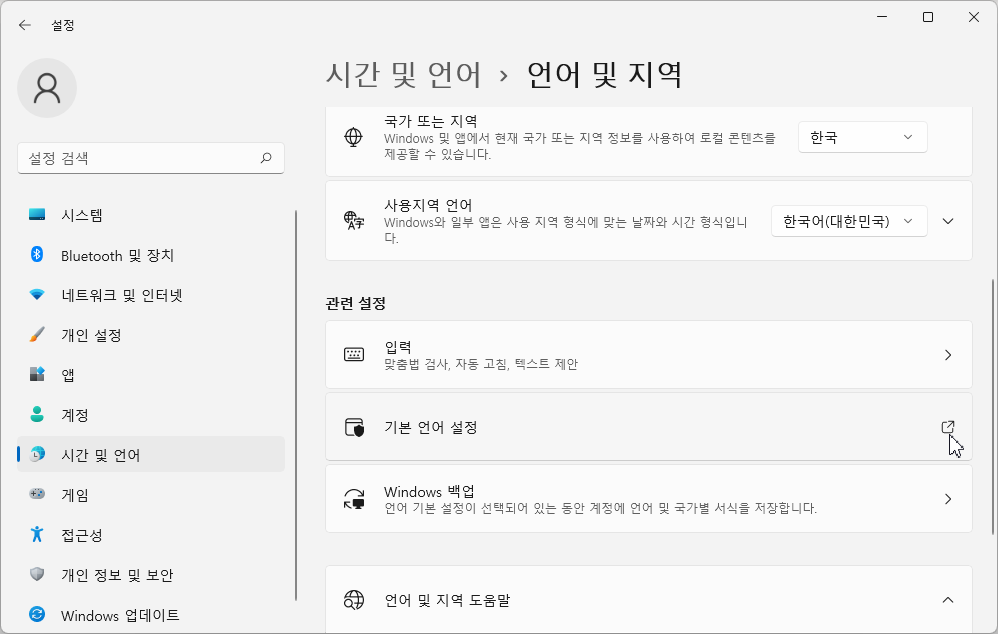Click the language icon beside 사용지역 언어

354,221
